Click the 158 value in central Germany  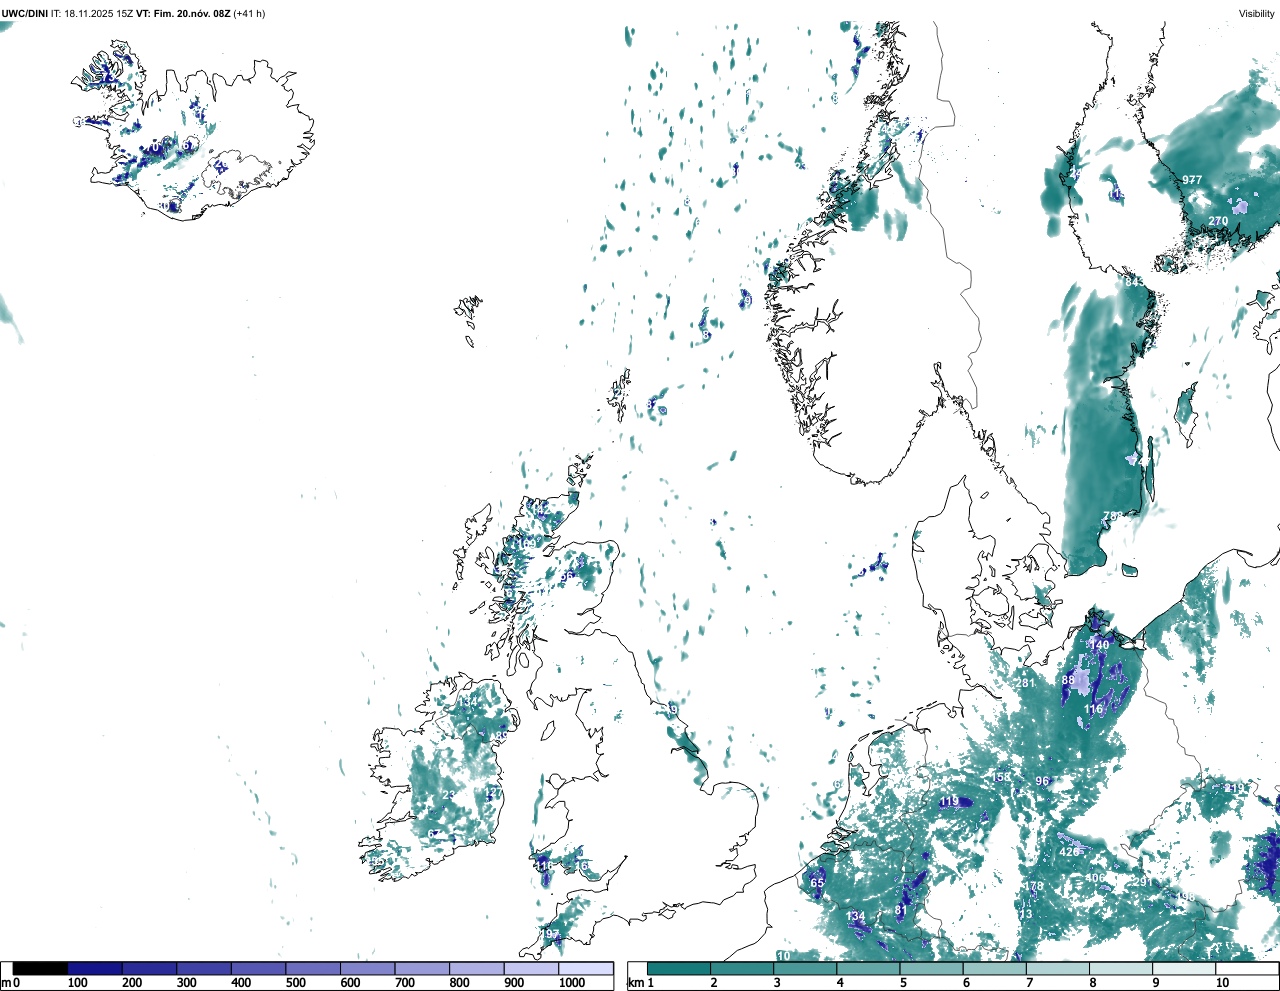pos(1001,777)
